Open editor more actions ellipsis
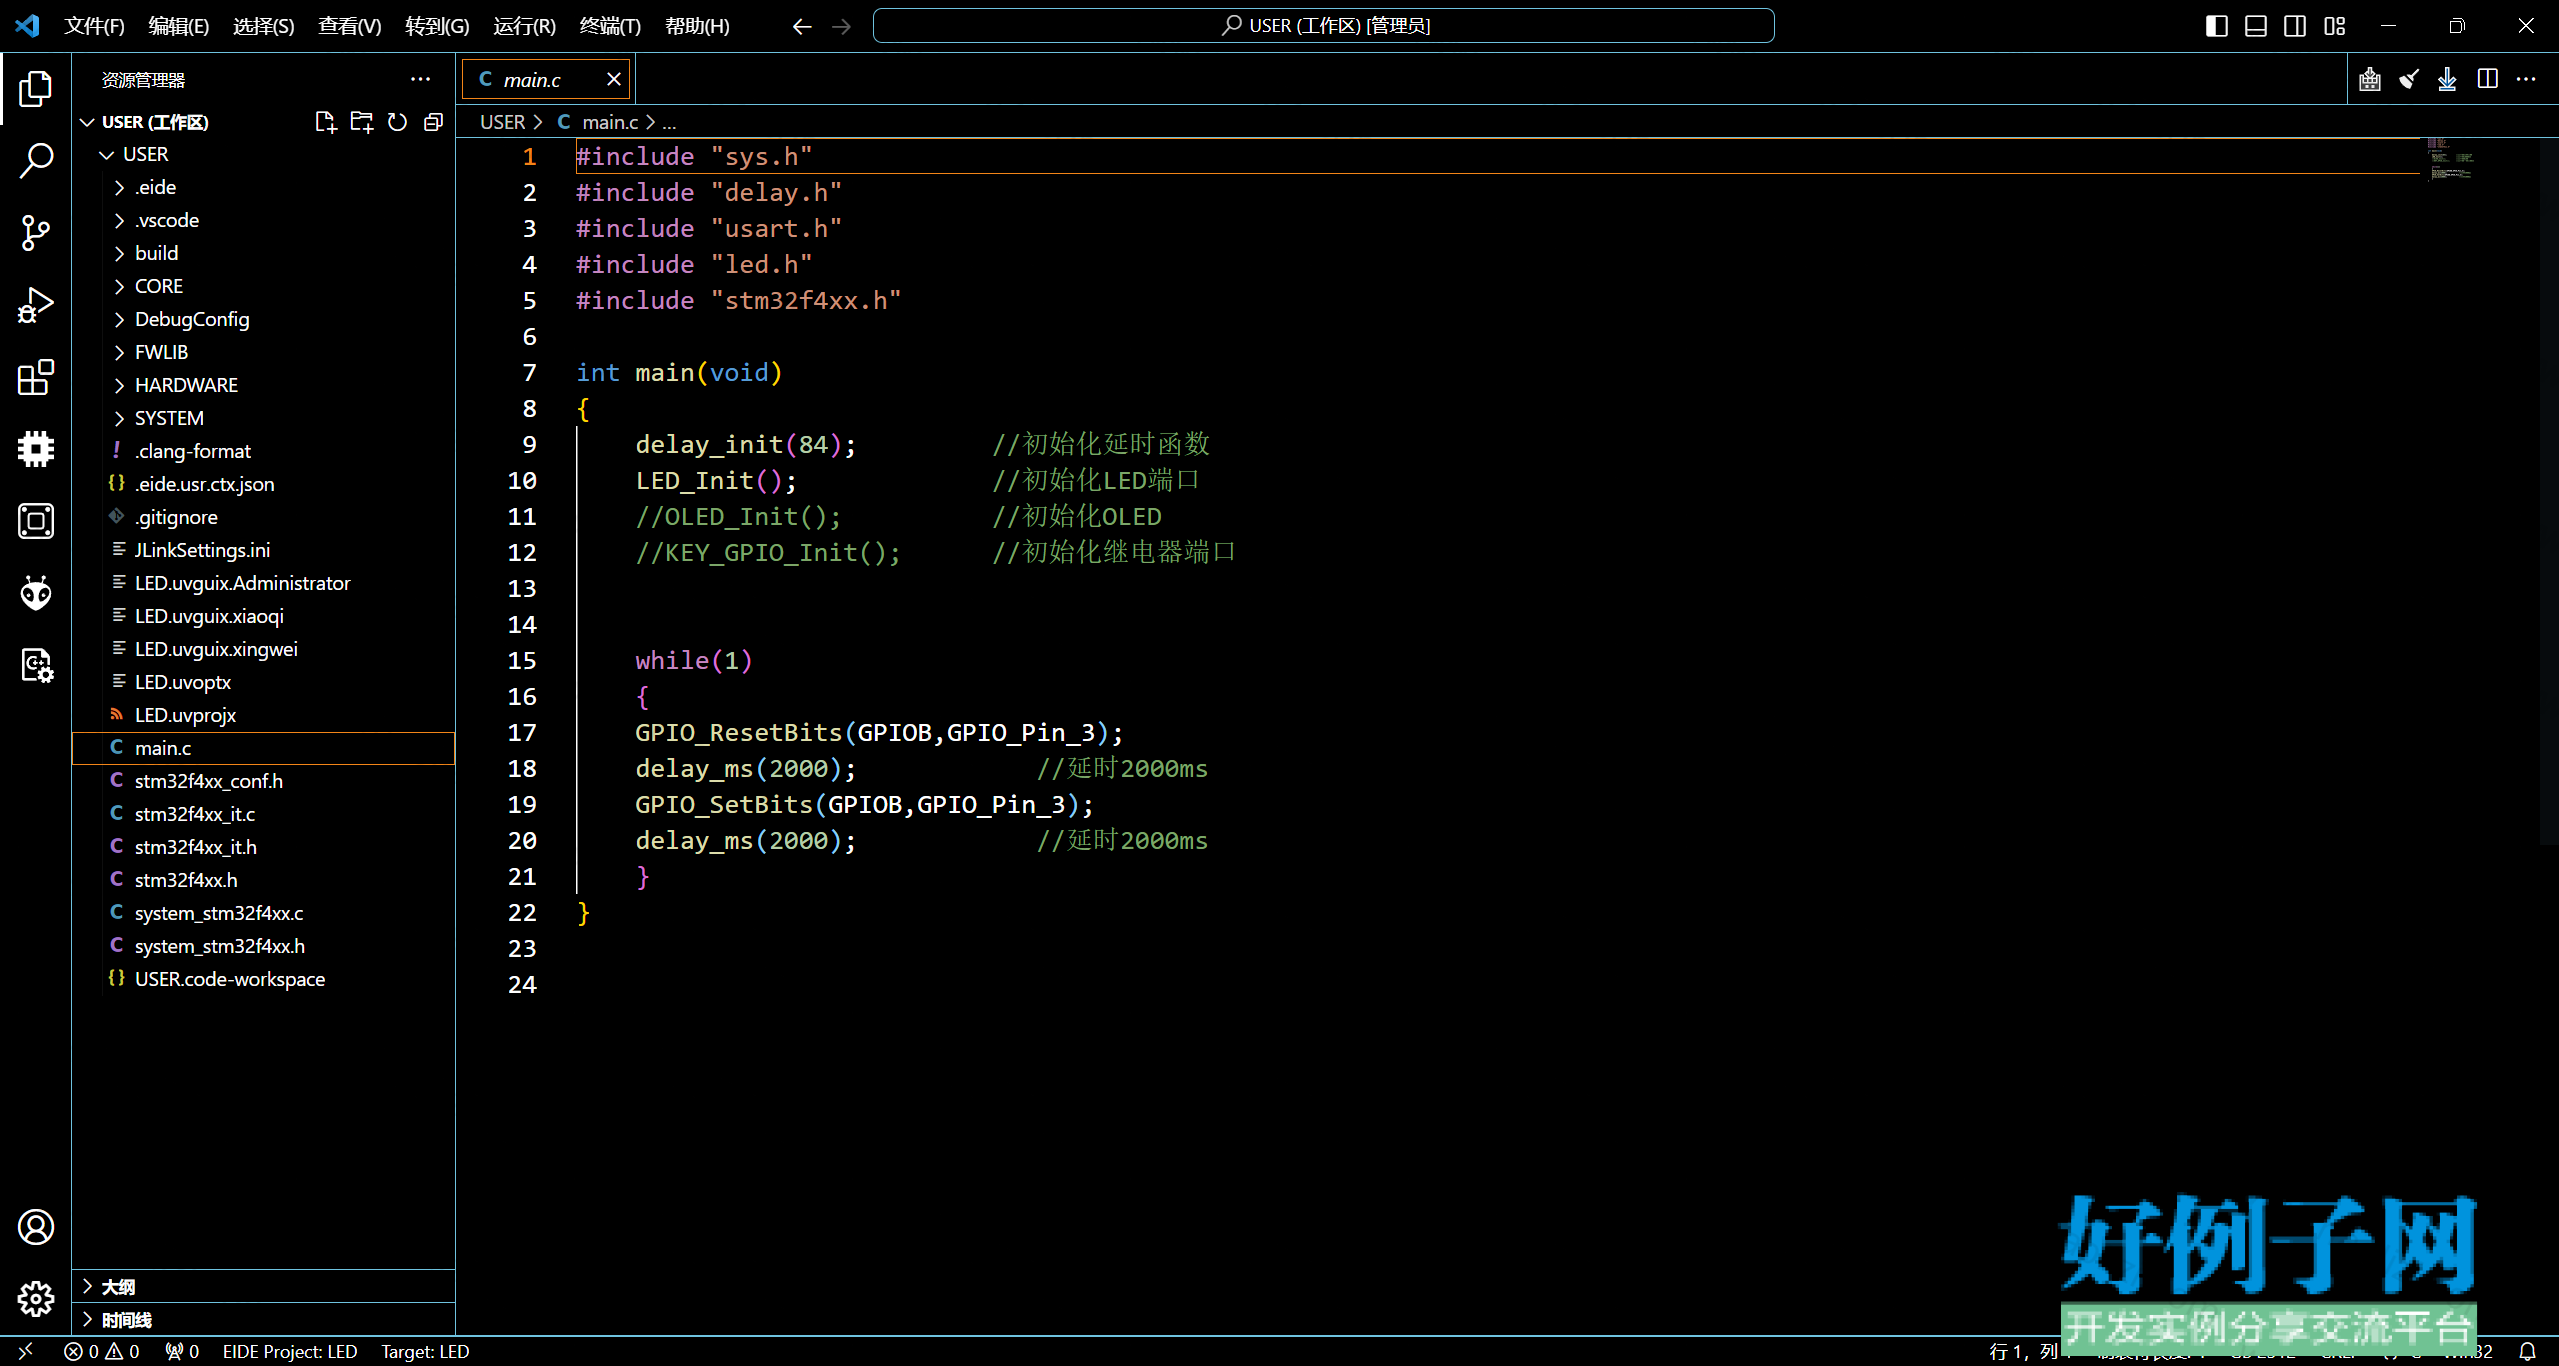 click(x=2526, y=79)
